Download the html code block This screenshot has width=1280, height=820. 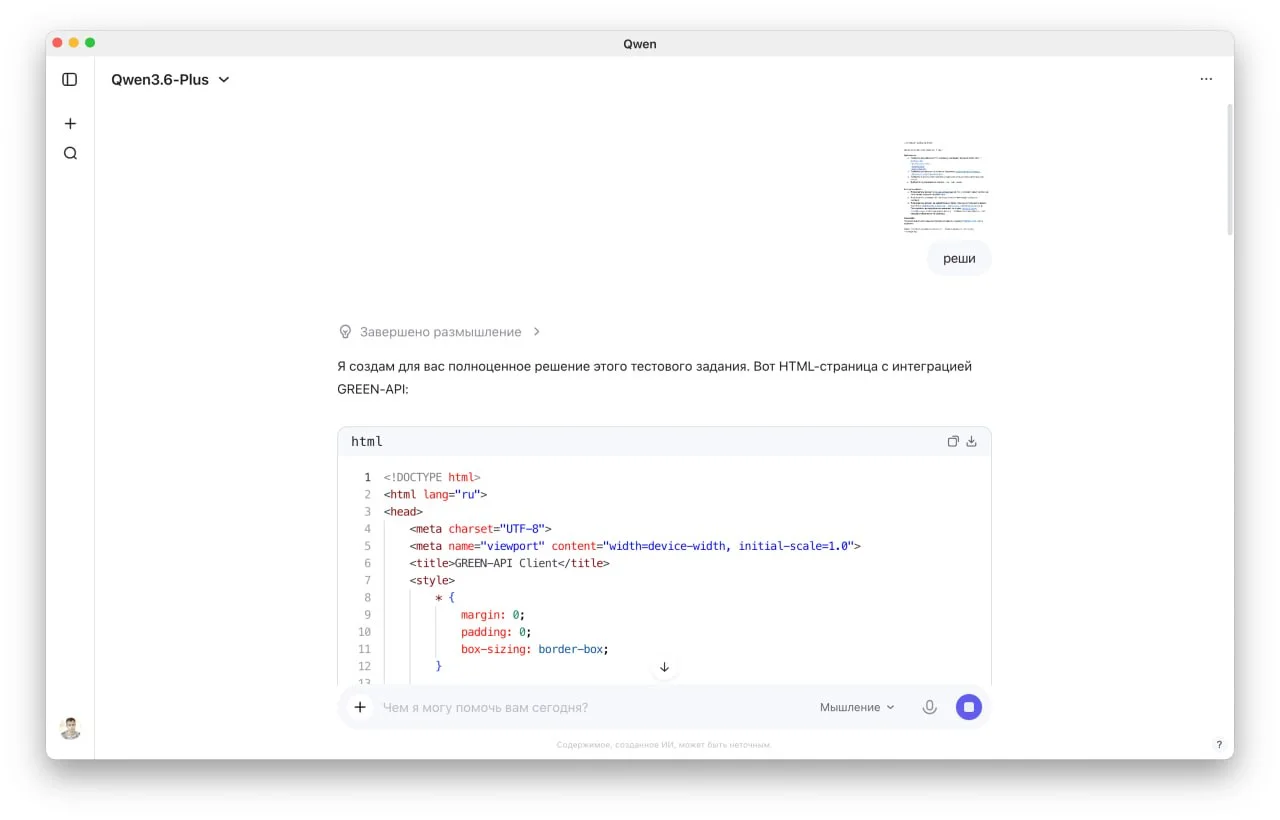coord(971,441)
